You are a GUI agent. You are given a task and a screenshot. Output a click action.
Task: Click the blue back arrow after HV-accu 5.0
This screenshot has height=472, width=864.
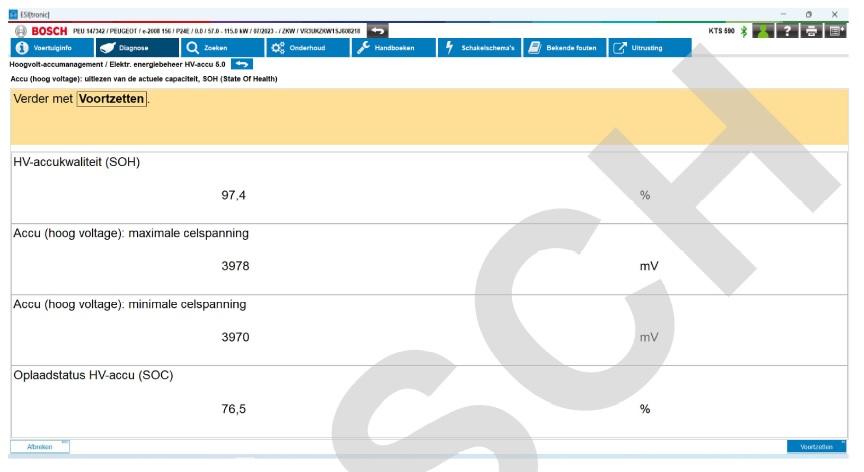click(x=243, y=64)
